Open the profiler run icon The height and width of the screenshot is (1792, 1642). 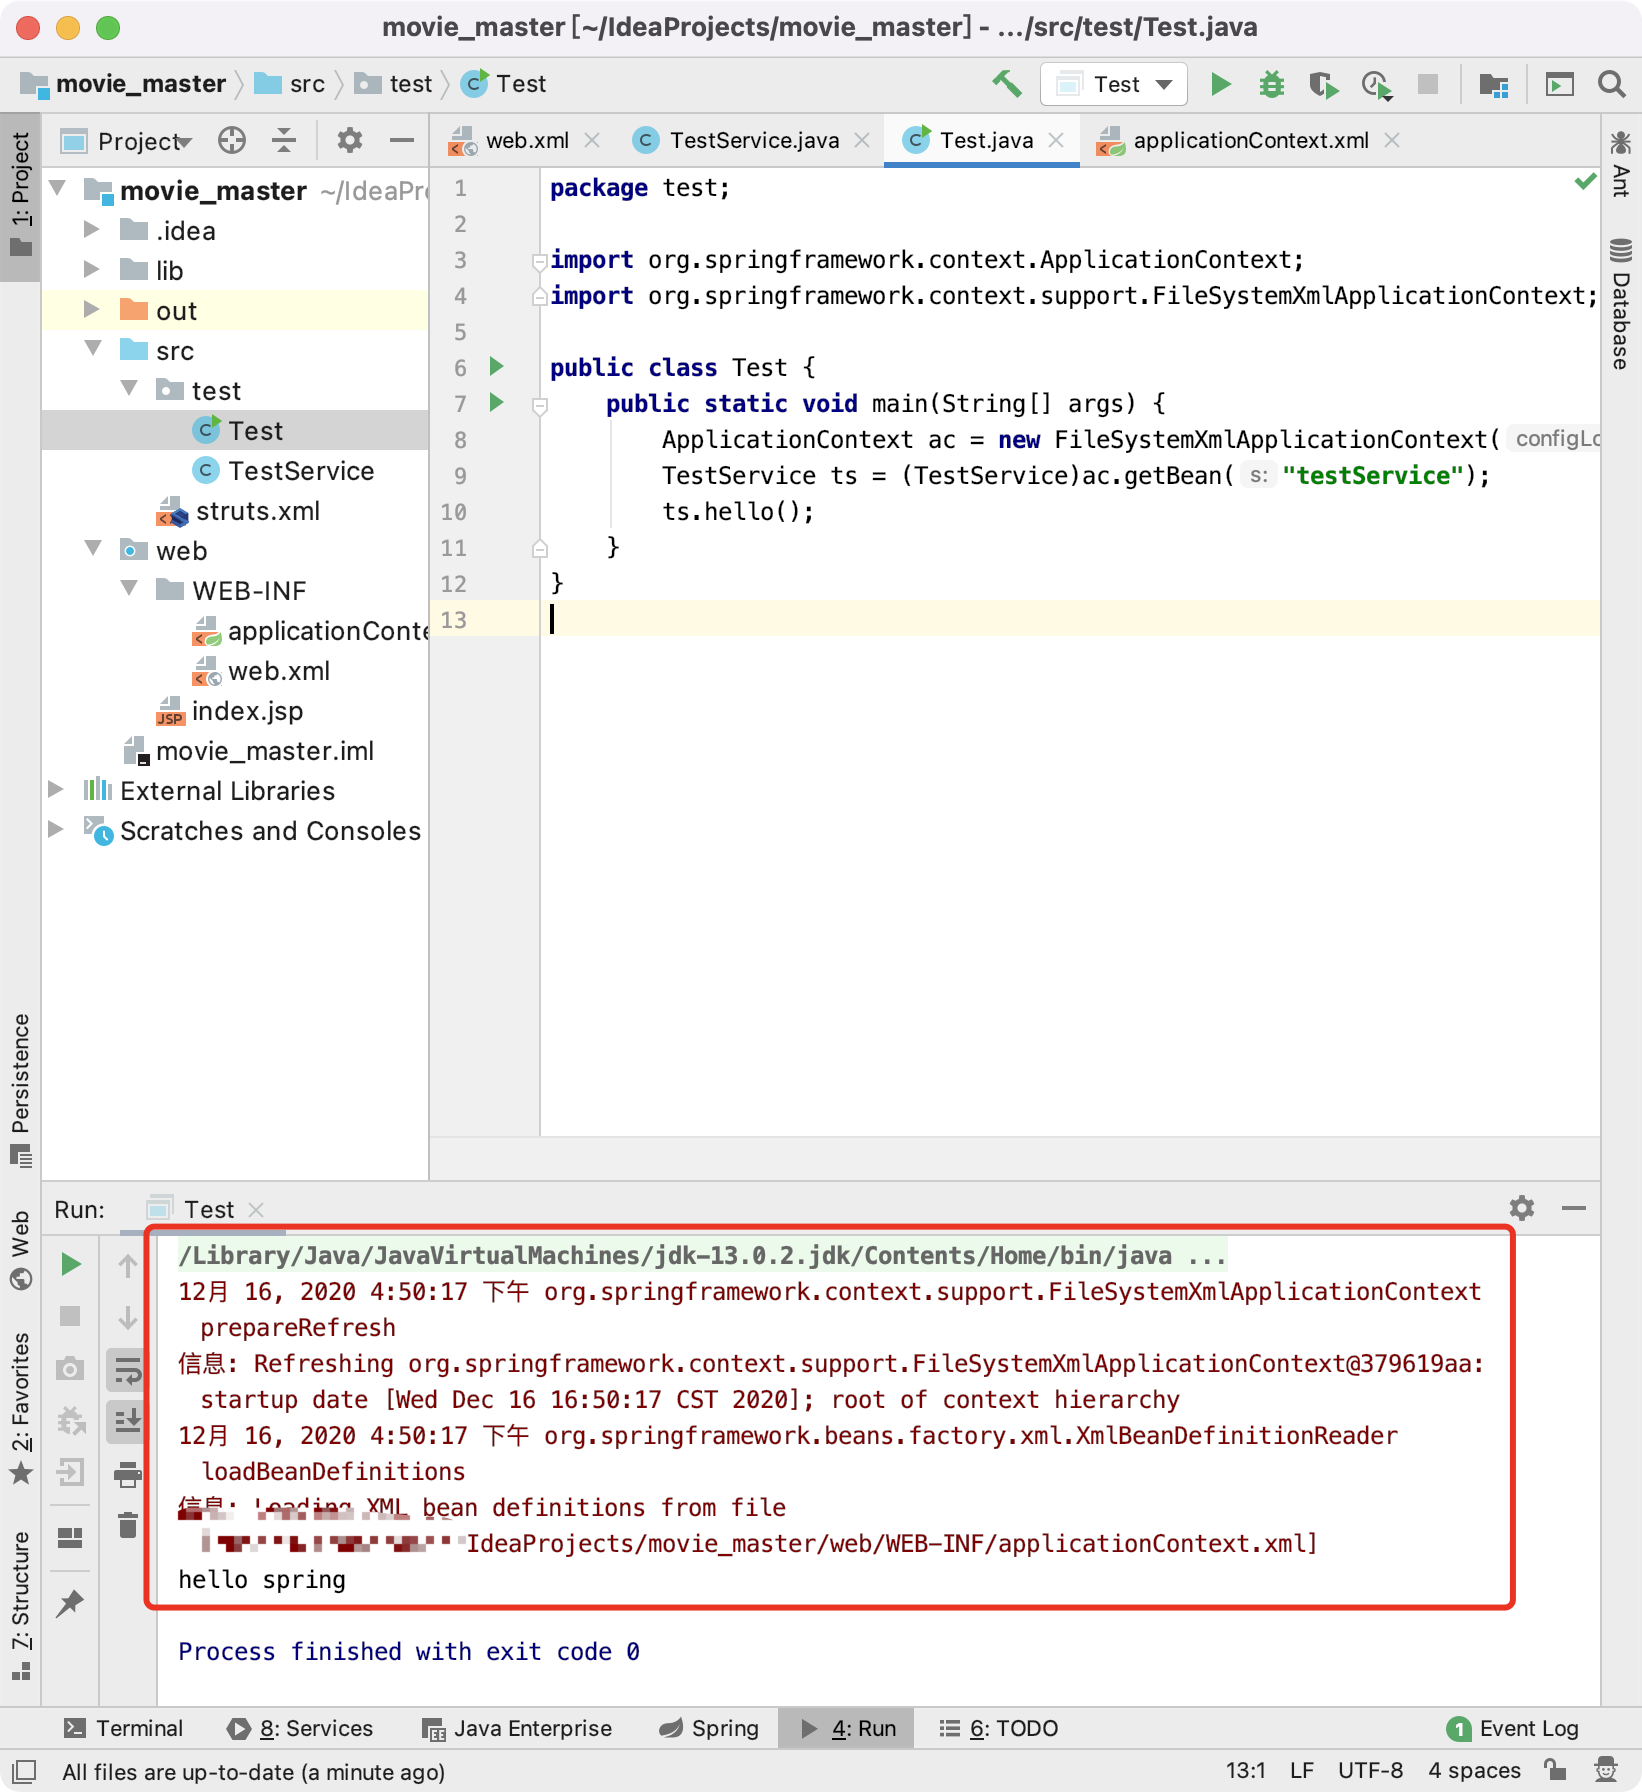point(1377,84)
